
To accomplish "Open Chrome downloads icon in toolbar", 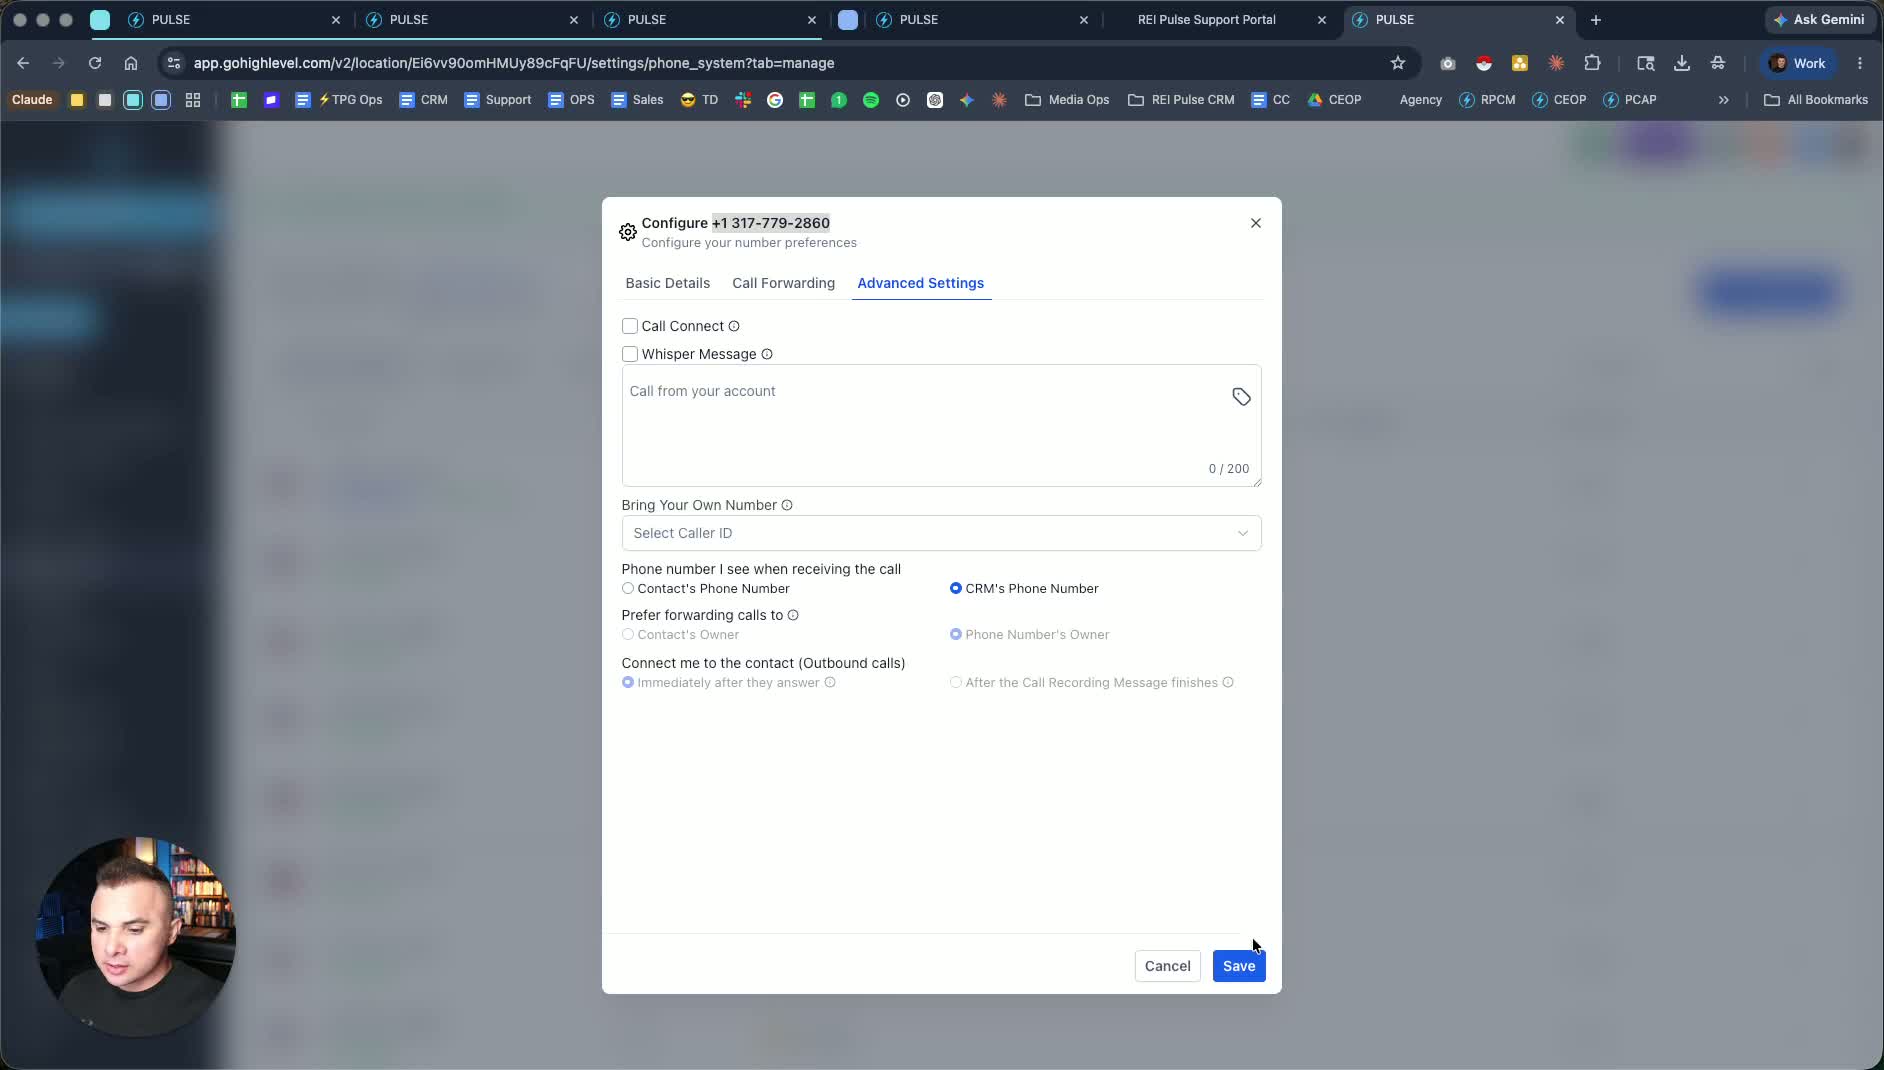I will point(1682,63).
